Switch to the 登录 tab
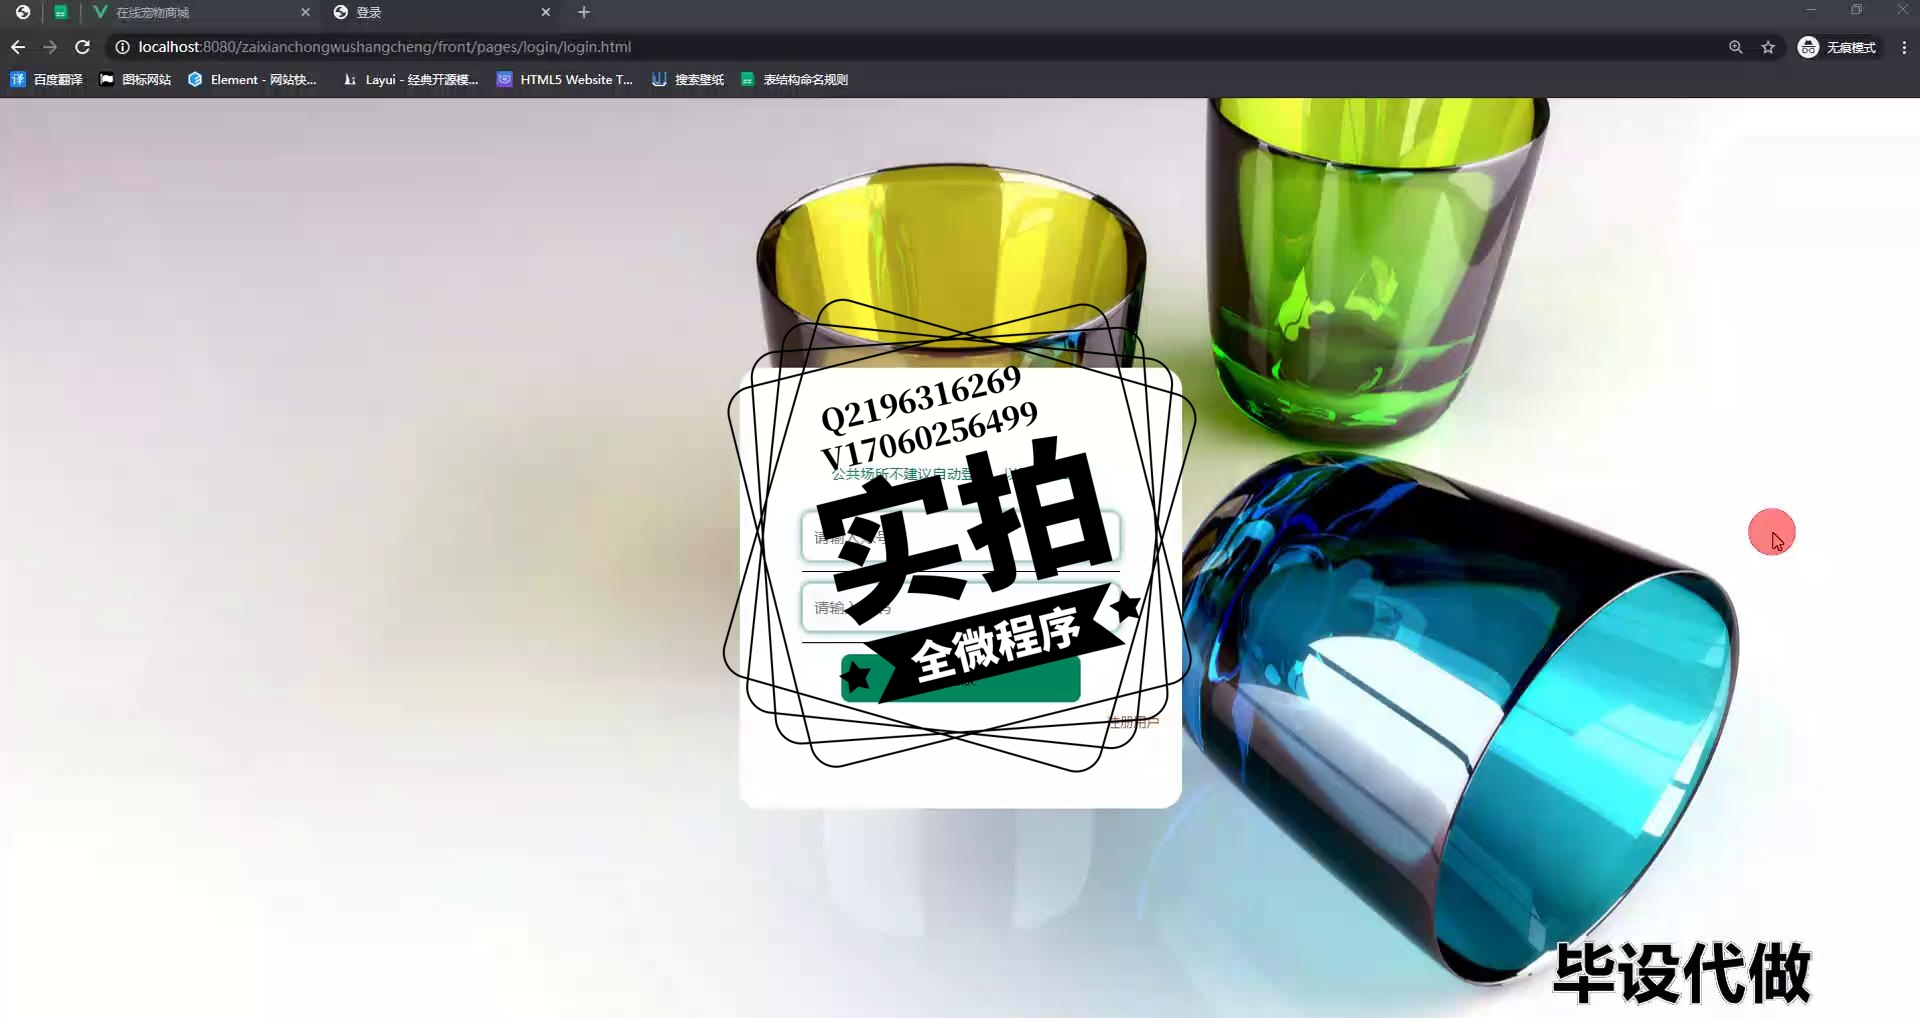1920x1018 pixels. pos(442,12)
